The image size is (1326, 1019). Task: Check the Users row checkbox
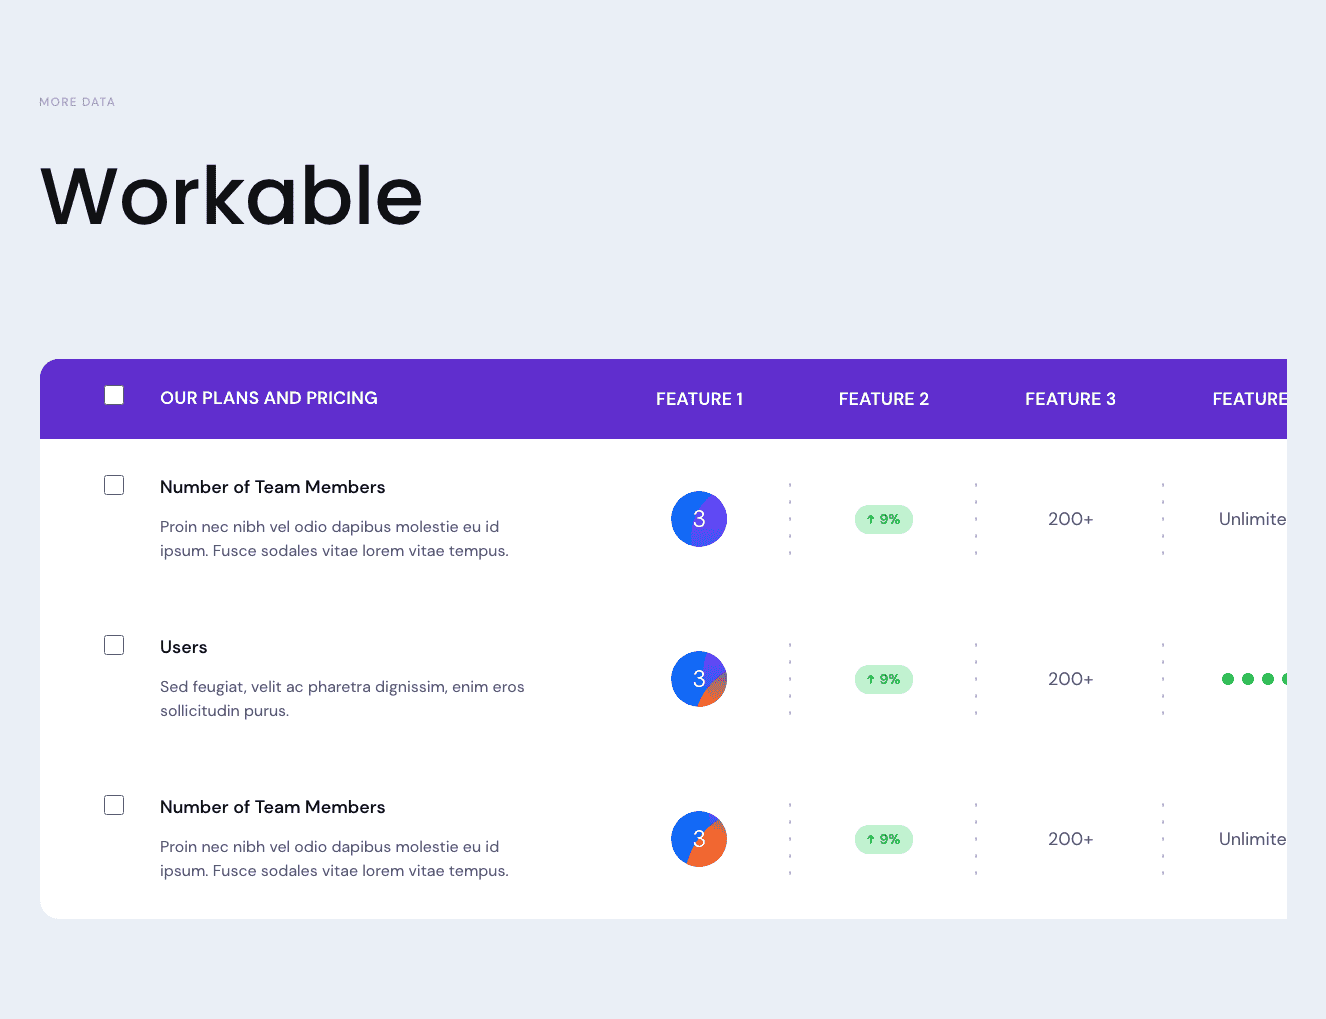pyautogui.click(x=114, y=645)
